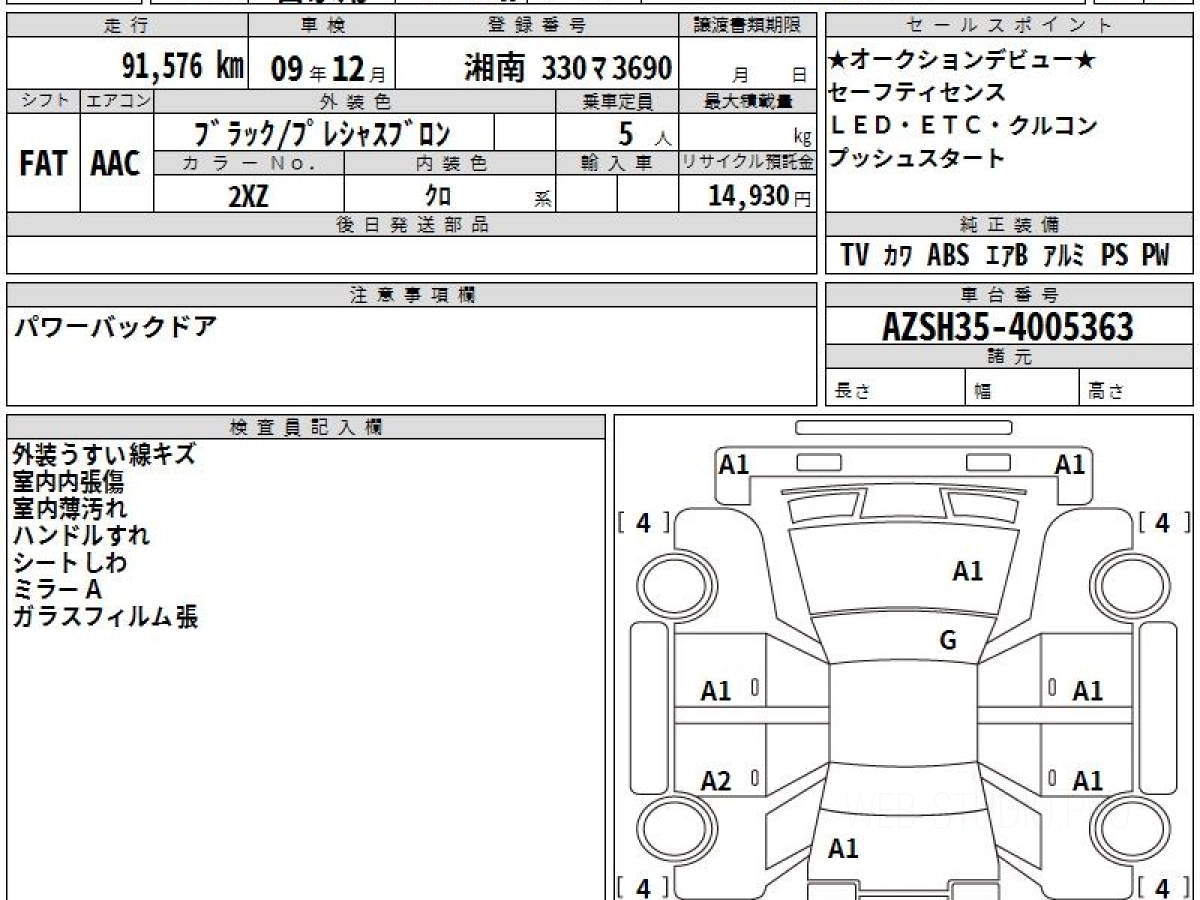This screenshot has height=900, width=1200.
Task: Click the セールスポイント header
Action: click(1009, 25)
